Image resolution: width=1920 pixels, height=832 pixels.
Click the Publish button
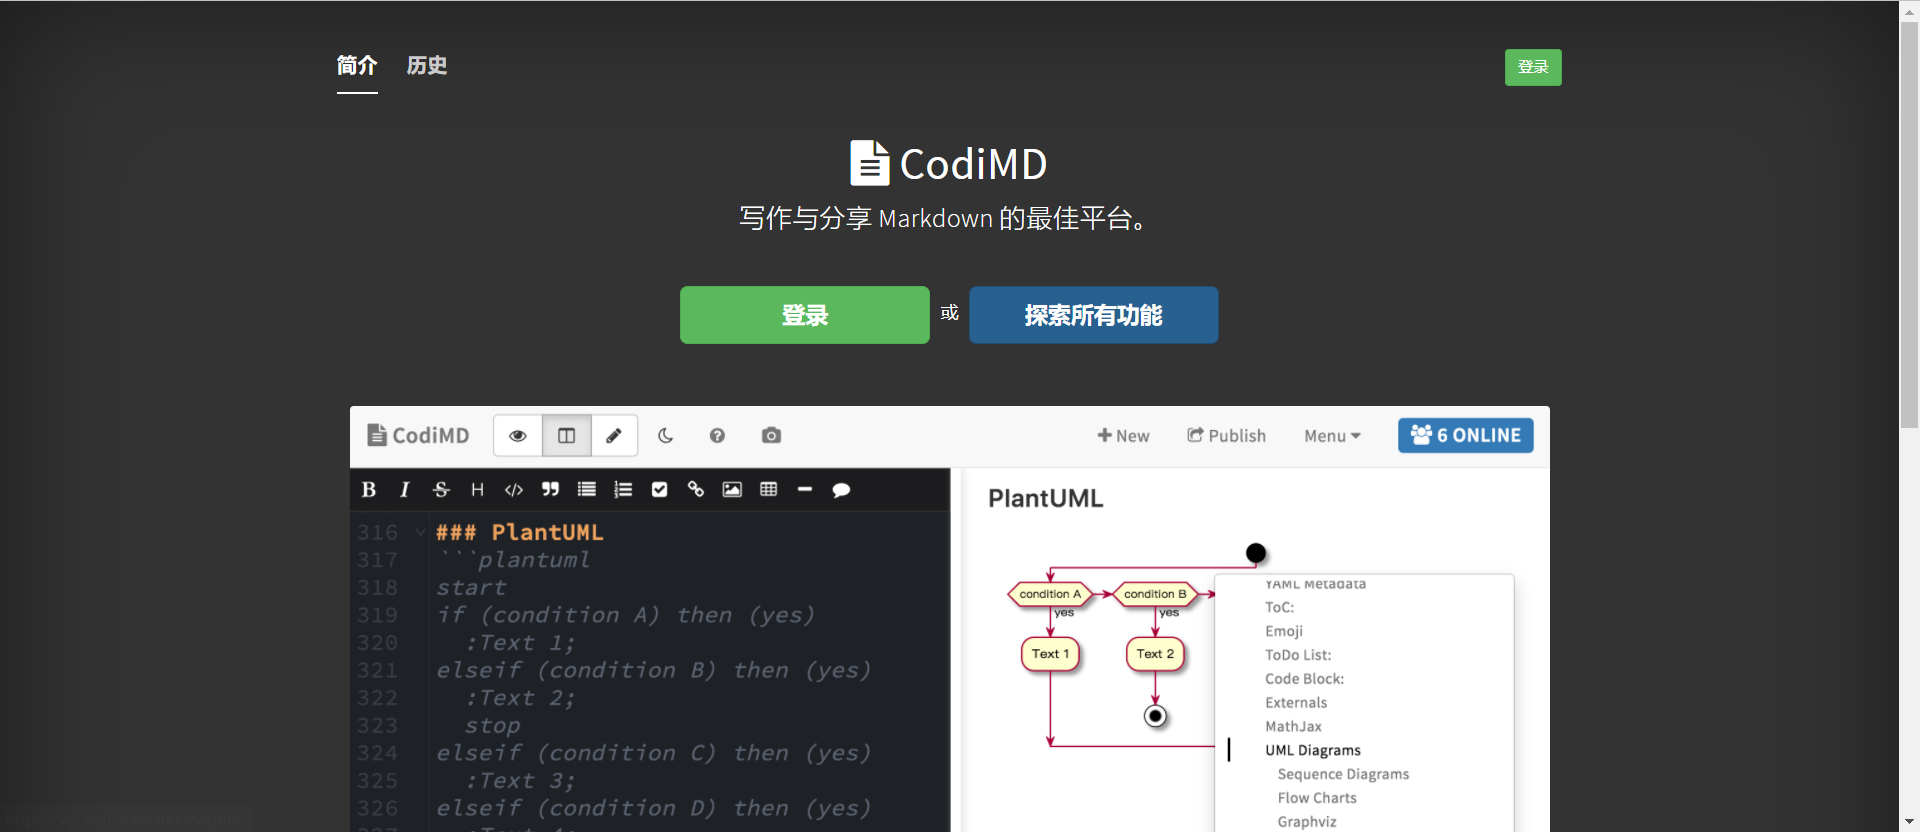point(1226,436)
